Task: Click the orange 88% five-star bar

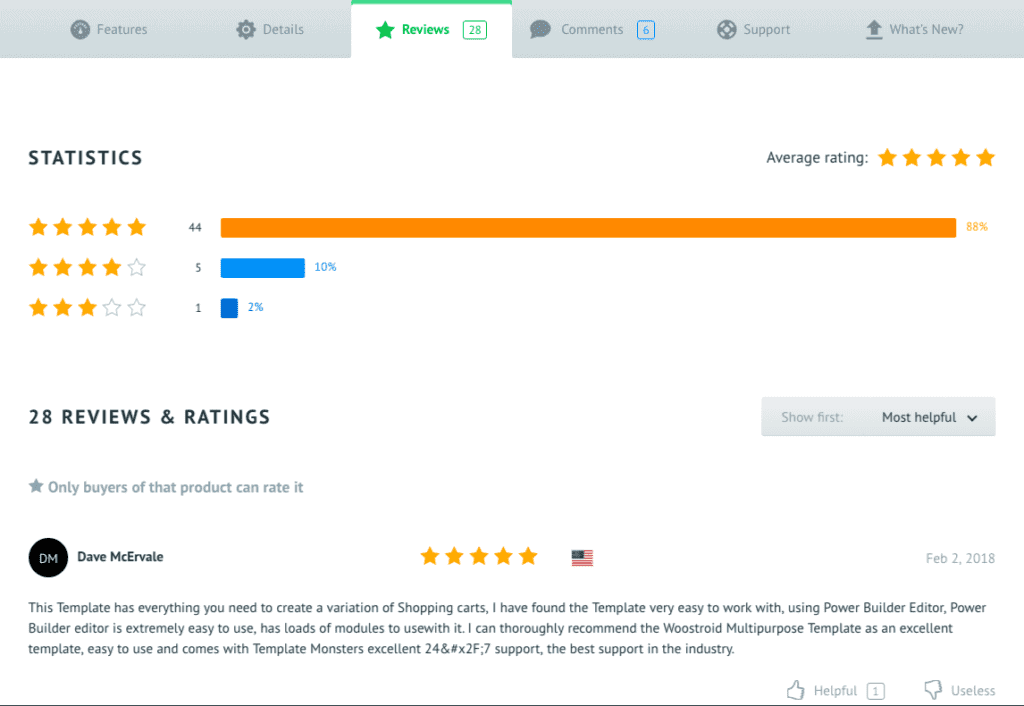Action: click(588, 227)
